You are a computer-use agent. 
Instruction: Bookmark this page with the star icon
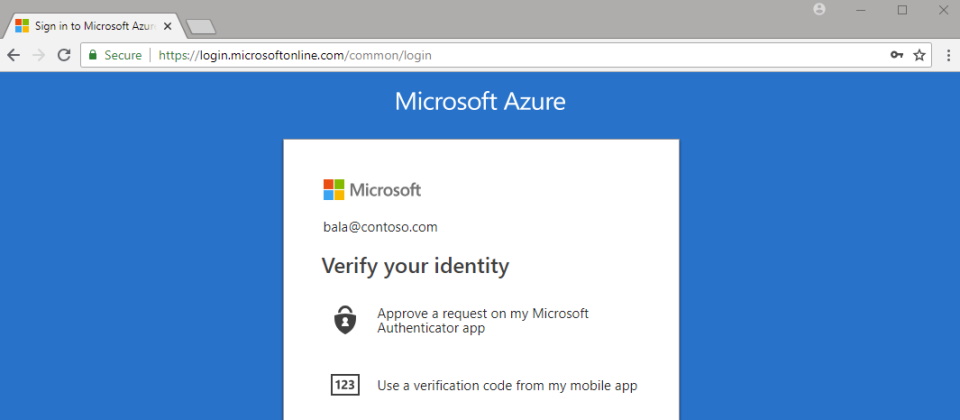pos(919,56)
